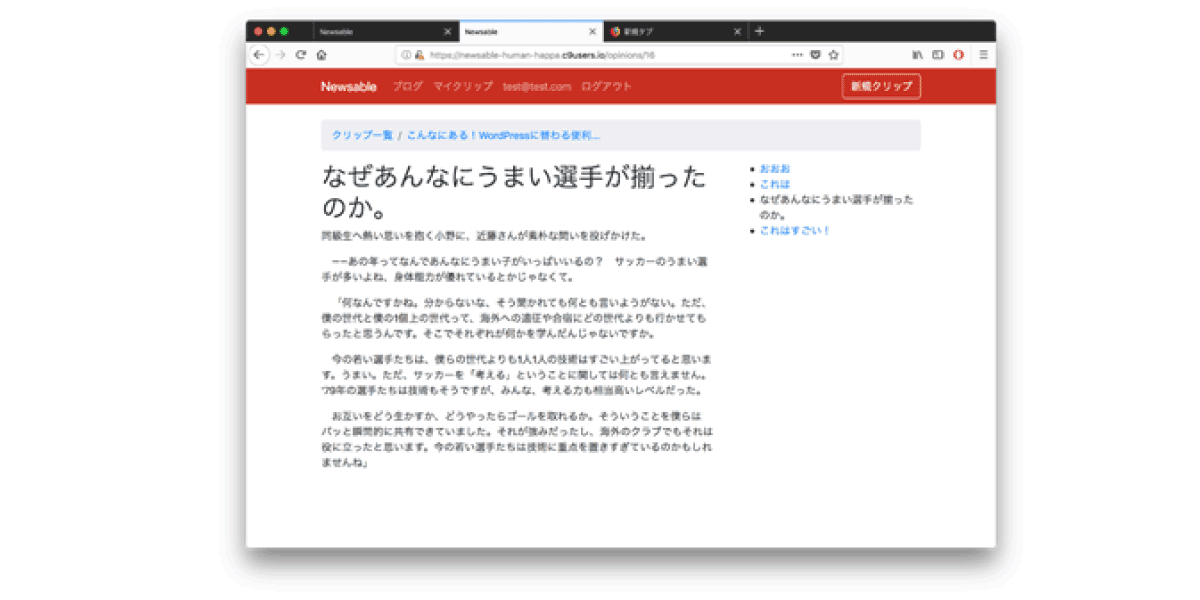
Task: Go back with the browser back arrow
Action: pyautogui.click(x=259, y=55)
